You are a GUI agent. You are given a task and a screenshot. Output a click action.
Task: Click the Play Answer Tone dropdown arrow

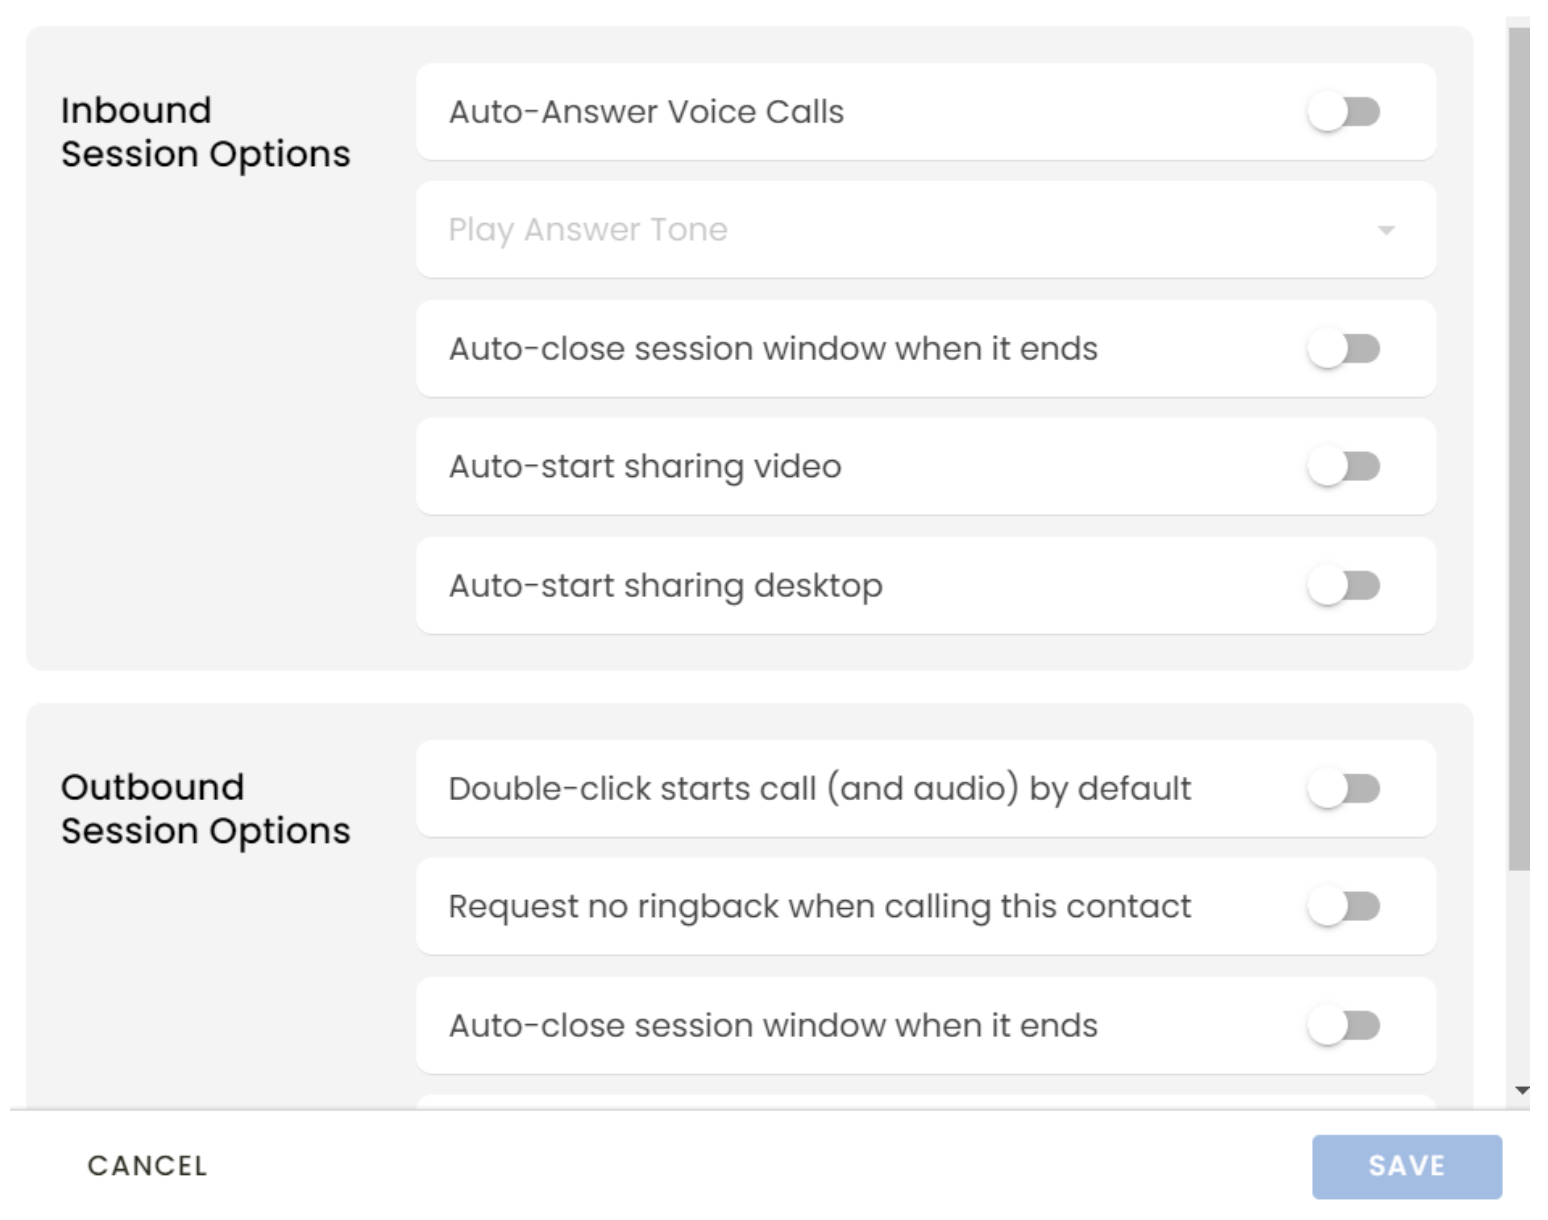click(1385, 231)
